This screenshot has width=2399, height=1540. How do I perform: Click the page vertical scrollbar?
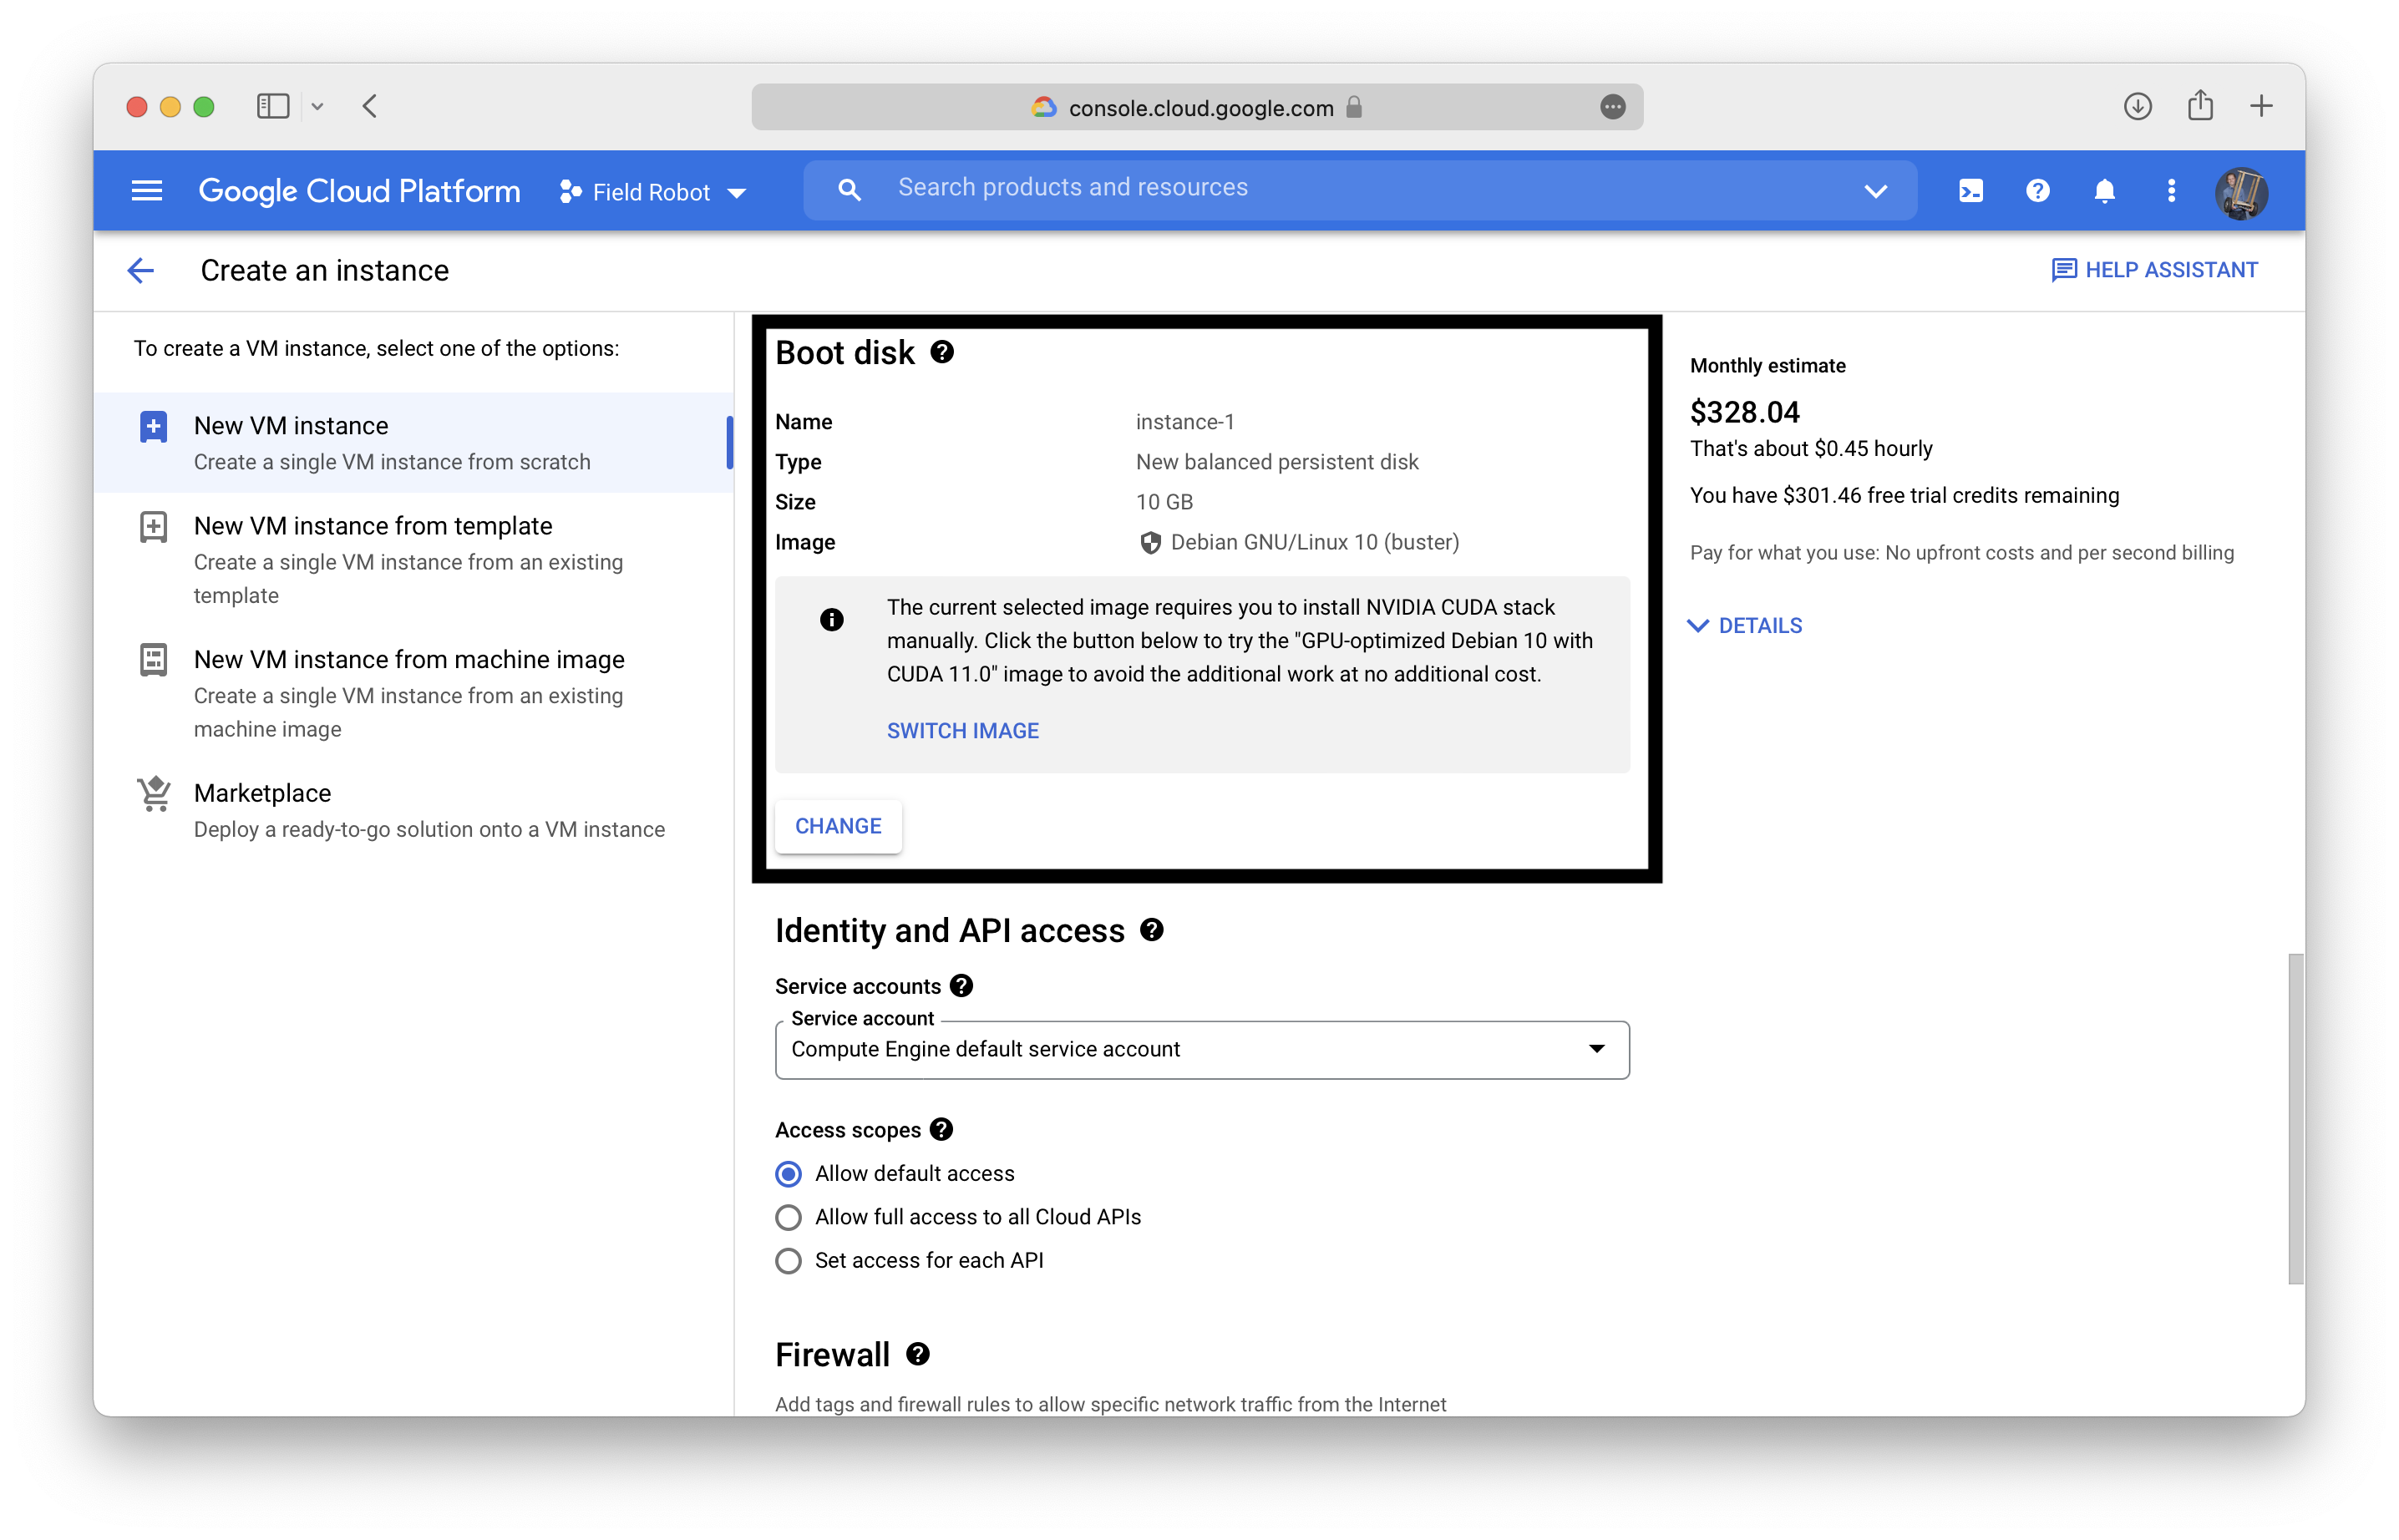(2295, 1118)
